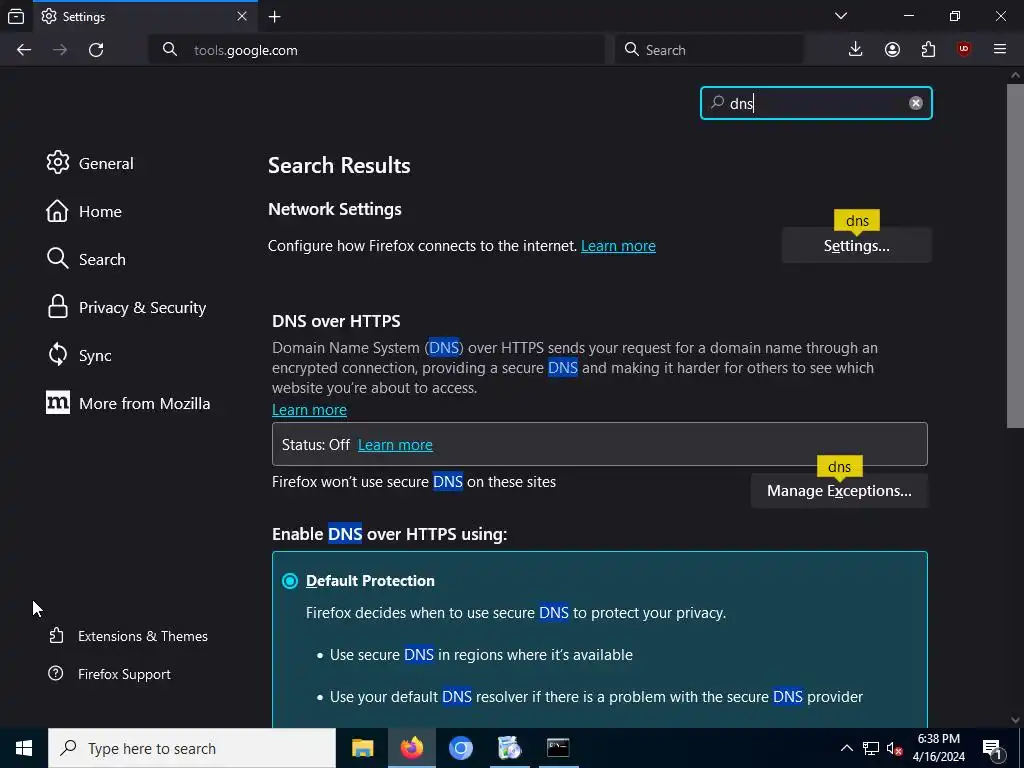Show hidden system tray icons
The height and width of the screenshot is (768, 1024).
pos(846,748)
